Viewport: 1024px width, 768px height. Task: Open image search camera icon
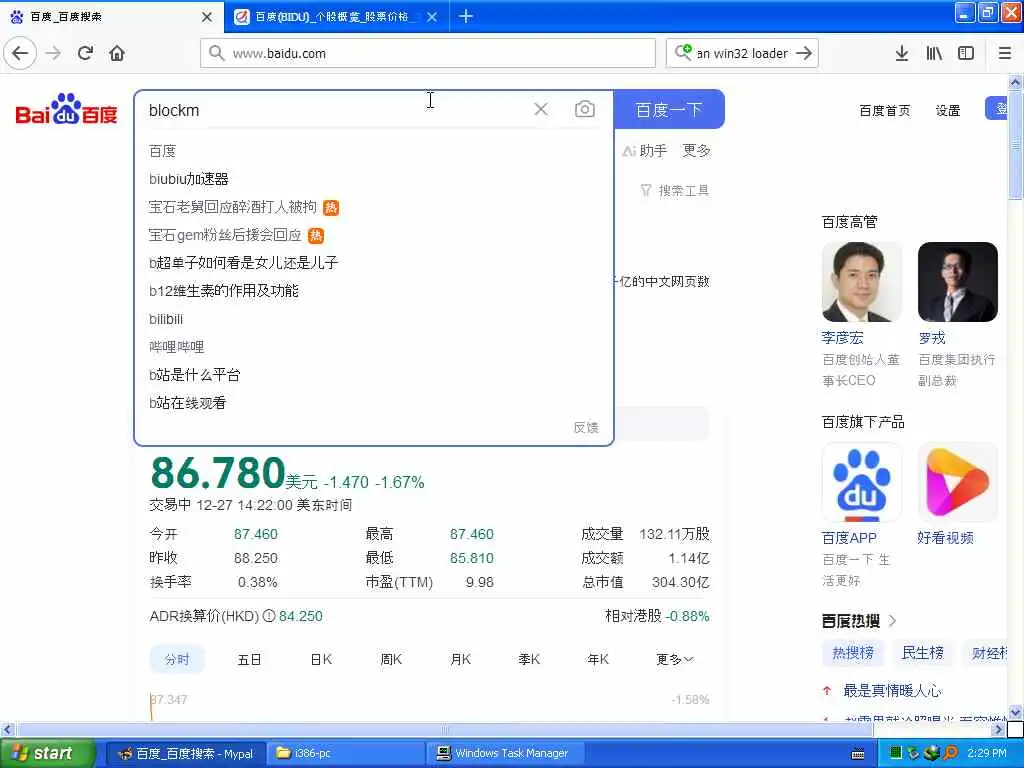584,109
